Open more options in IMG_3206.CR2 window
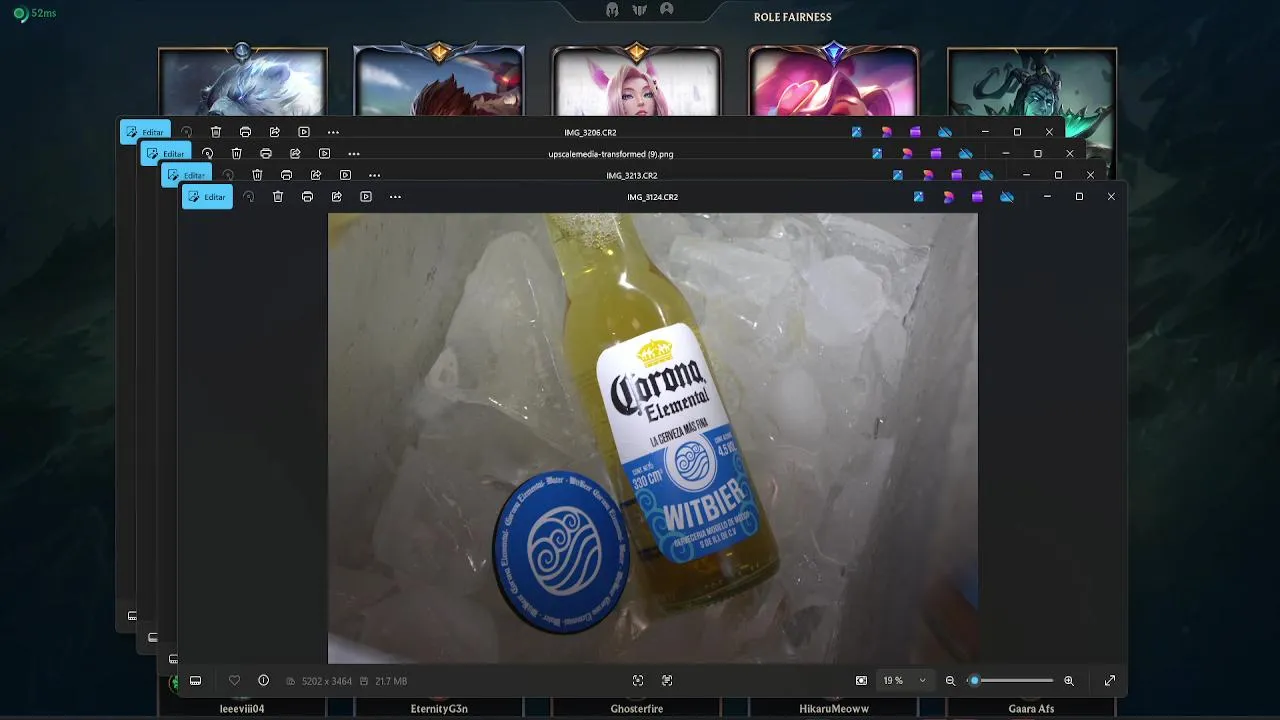This screenshot has height=720, width=1280. click(333, 132)
